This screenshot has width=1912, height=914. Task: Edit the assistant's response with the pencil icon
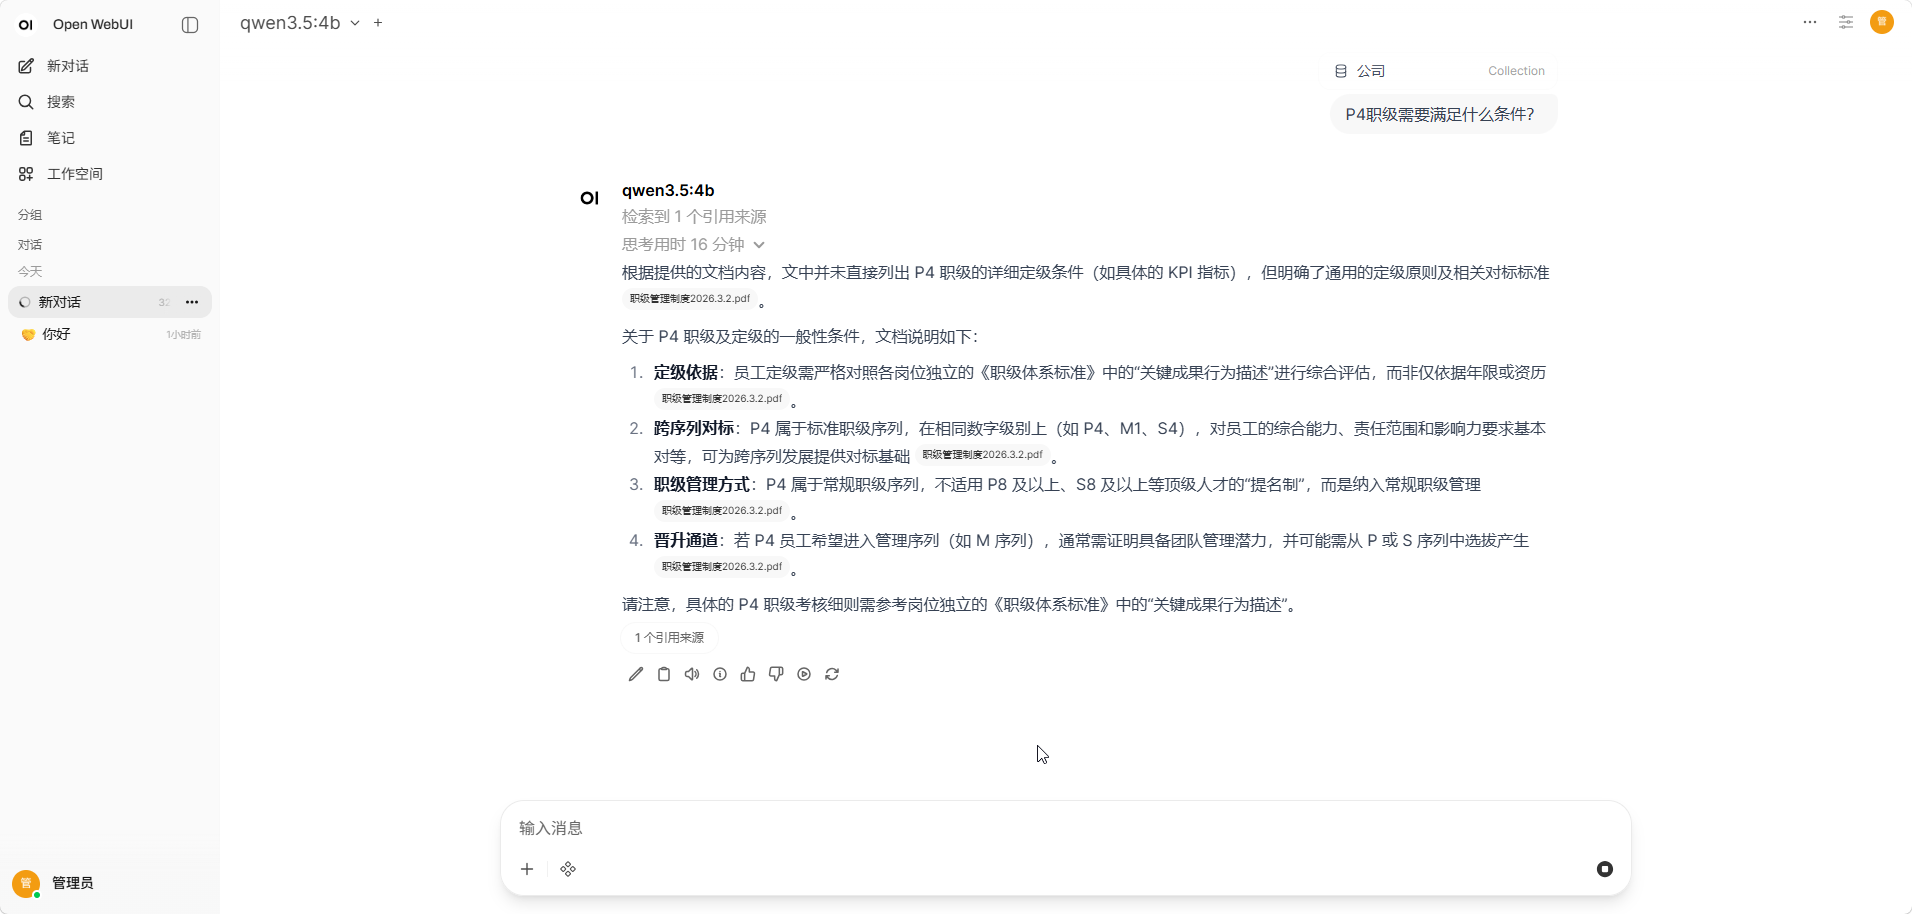[x=634, y=674]
